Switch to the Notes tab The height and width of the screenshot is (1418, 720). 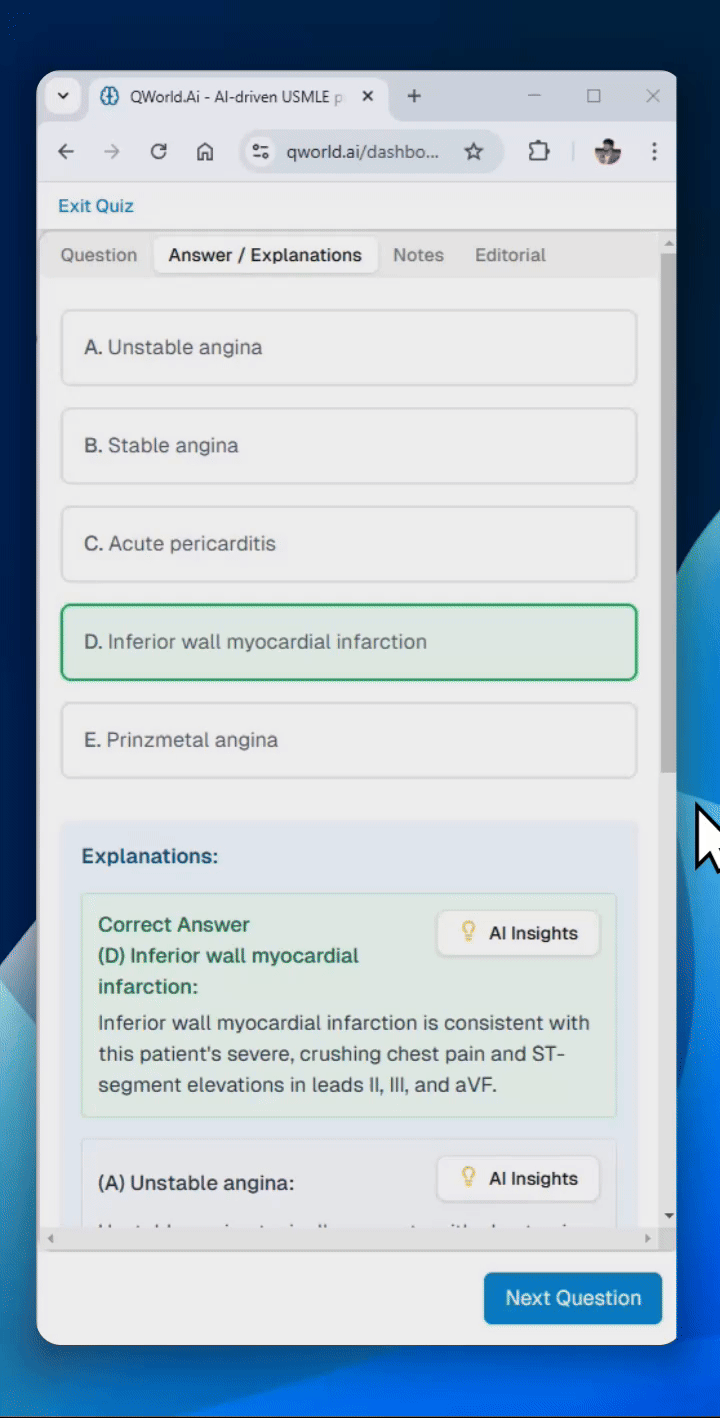coord(418,255)
